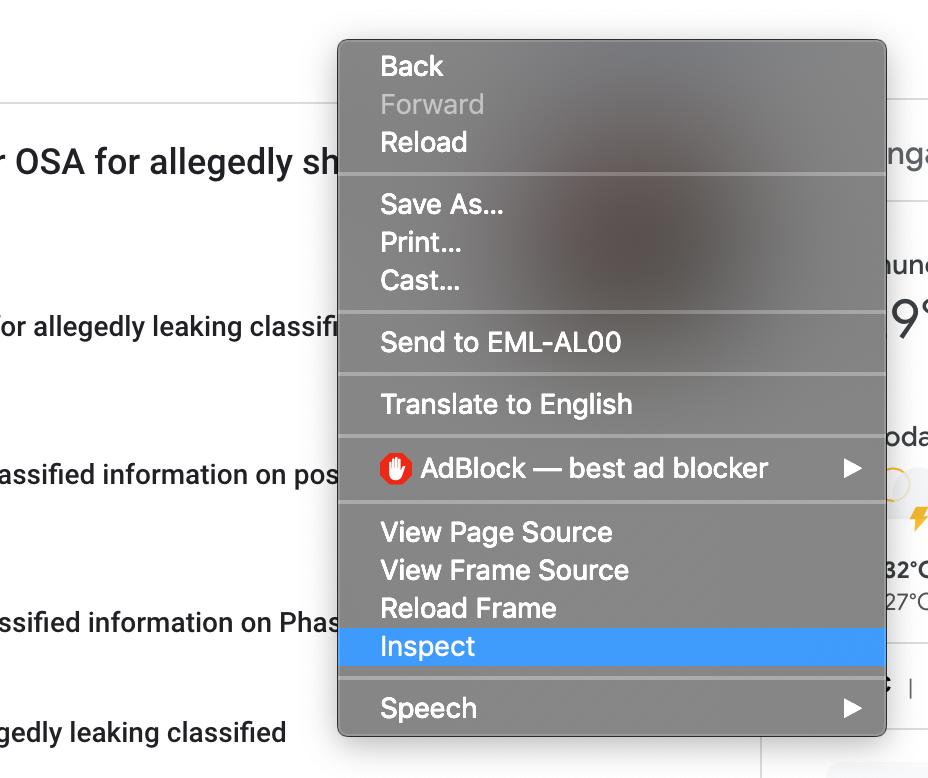Expand the AdBlock submenu arrow
The width and height of the screenshot is (928, 778).
852,468
